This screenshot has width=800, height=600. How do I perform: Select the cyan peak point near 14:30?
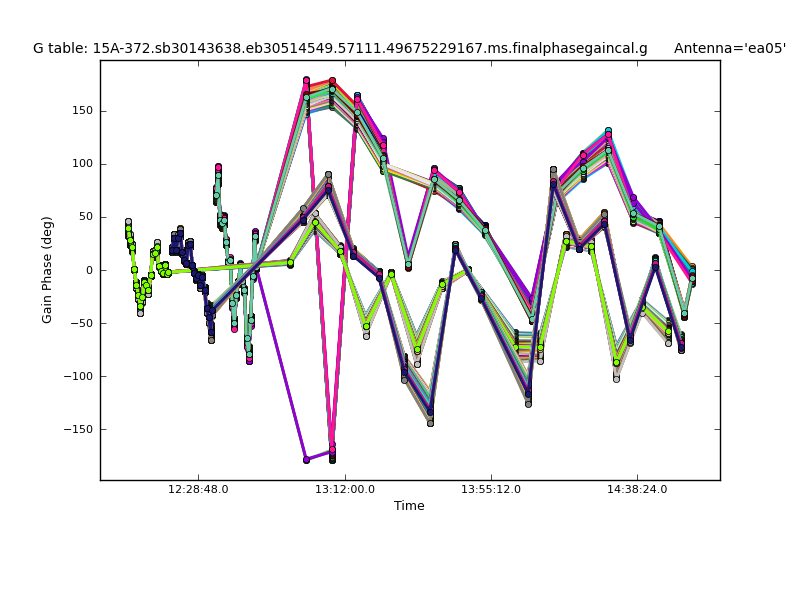pos(608,131)
